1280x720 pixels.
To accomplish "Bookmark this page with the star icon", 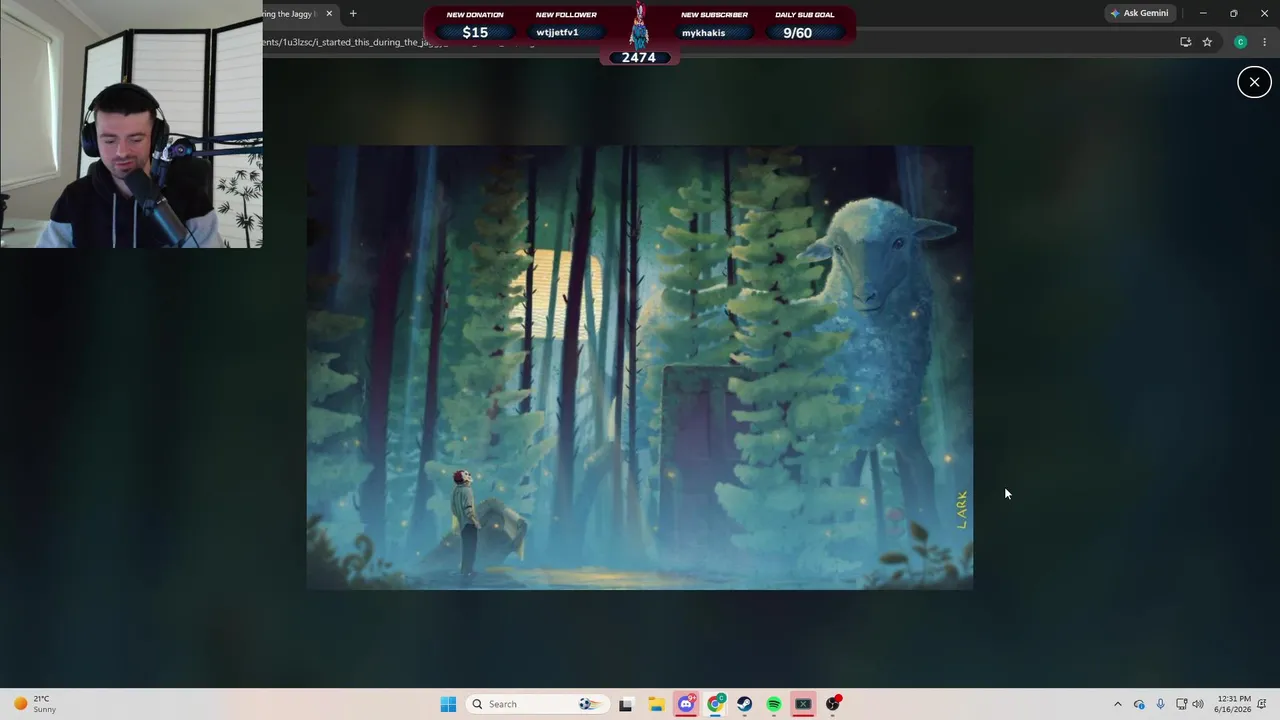I will pos(1207,42).
